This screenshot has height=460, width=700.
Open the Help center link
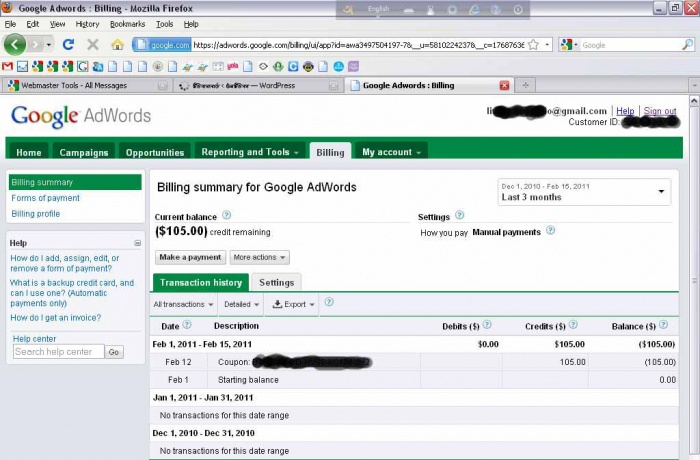[x=34, y=339]
